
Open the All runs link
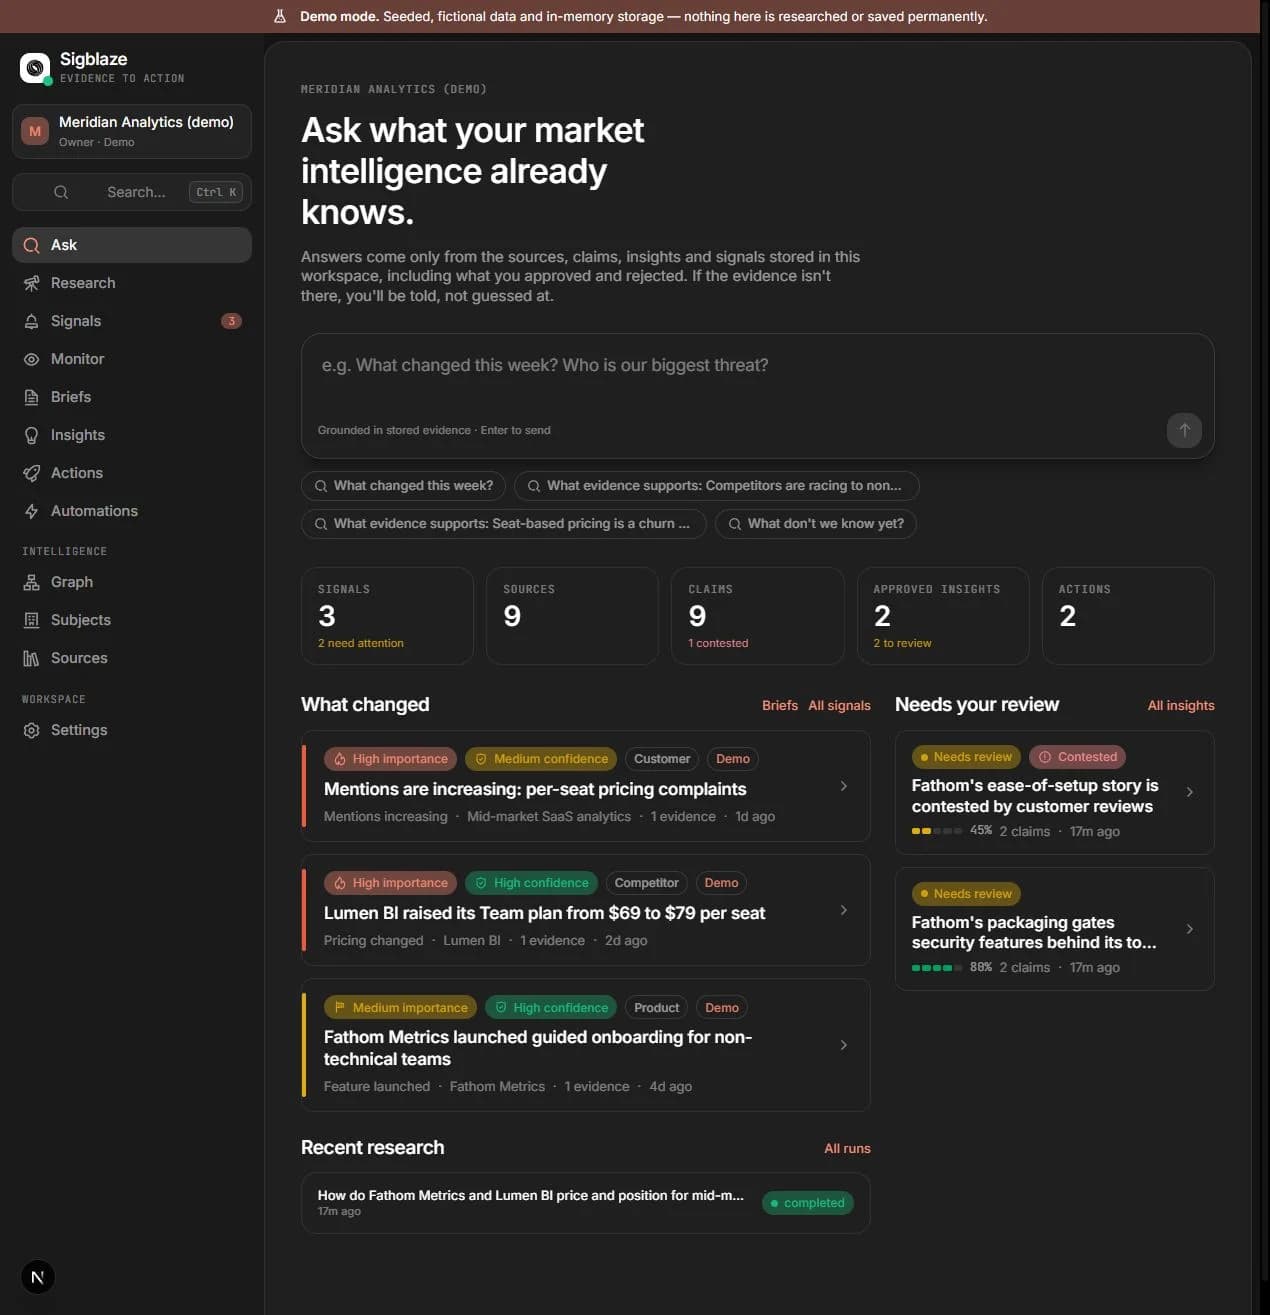[x=847, y=1148]
